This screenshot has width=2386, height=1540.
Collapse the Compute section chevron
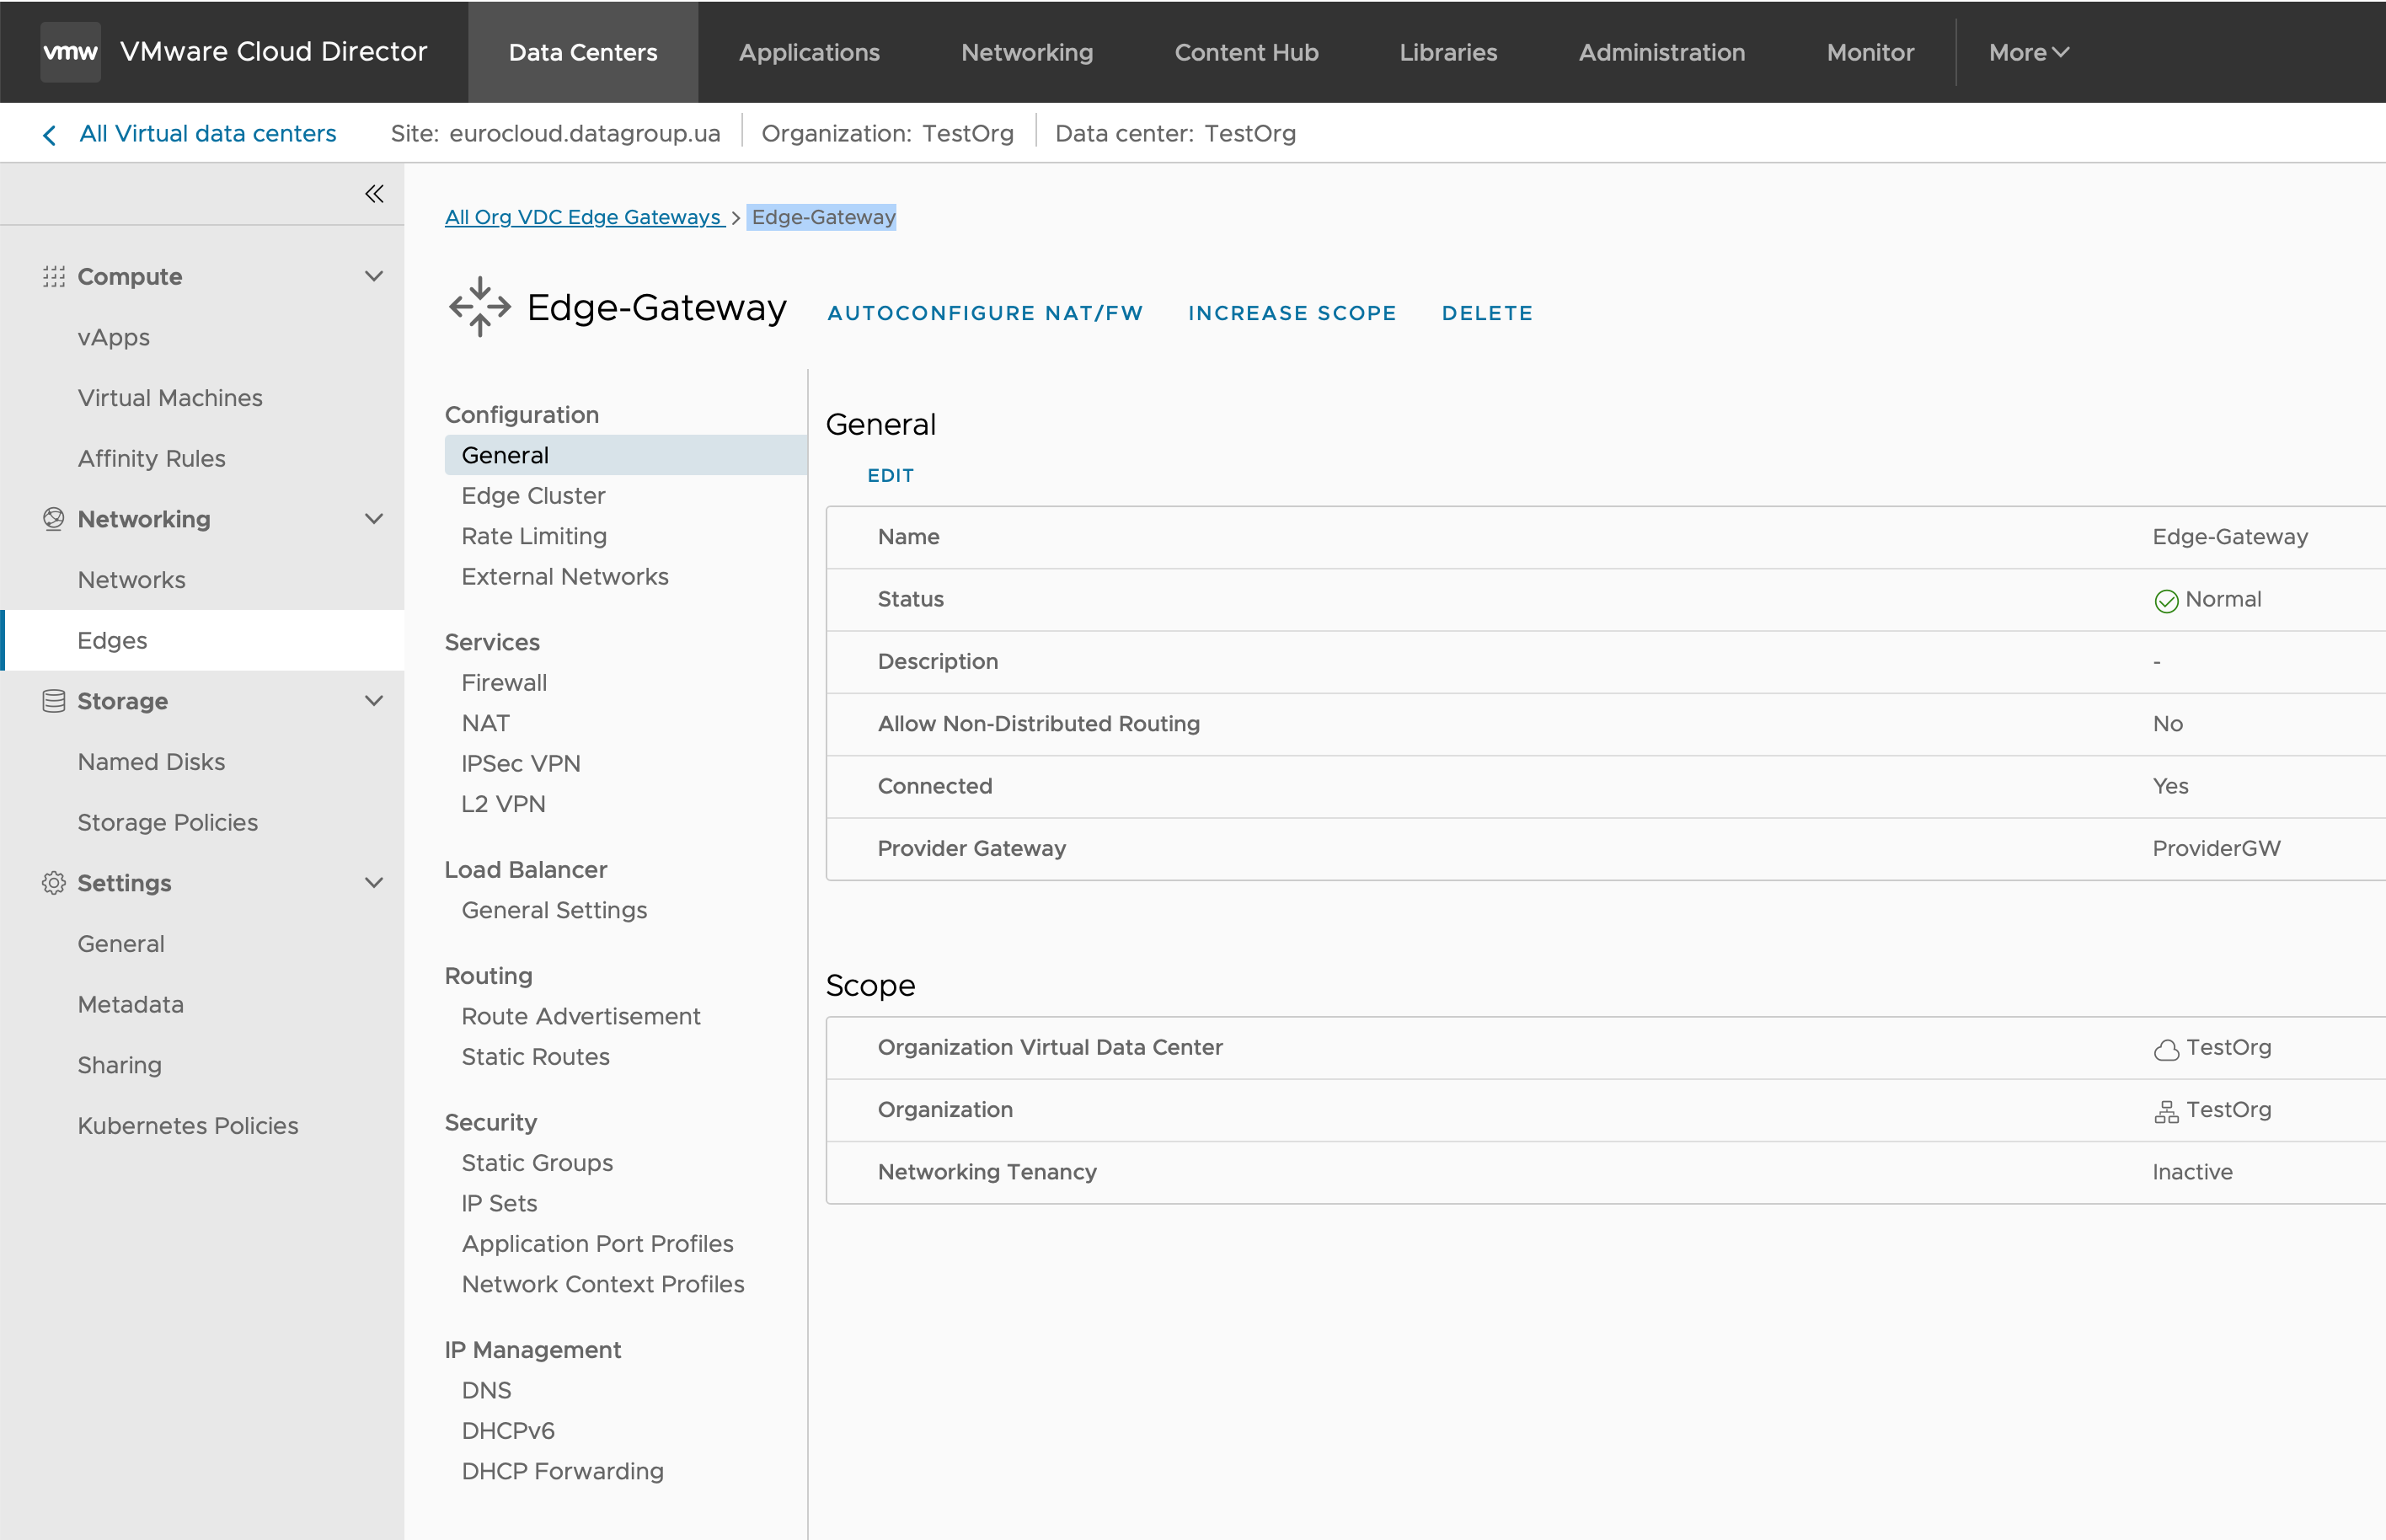click(x=374, y=276)
